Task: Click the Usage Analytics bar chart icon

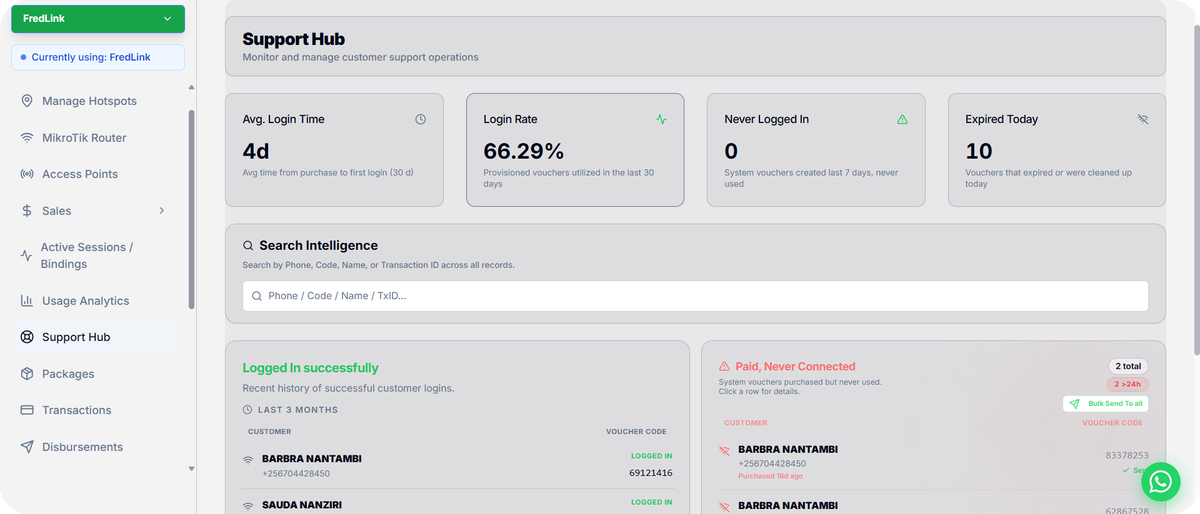Action: click(x=27, y=301)
